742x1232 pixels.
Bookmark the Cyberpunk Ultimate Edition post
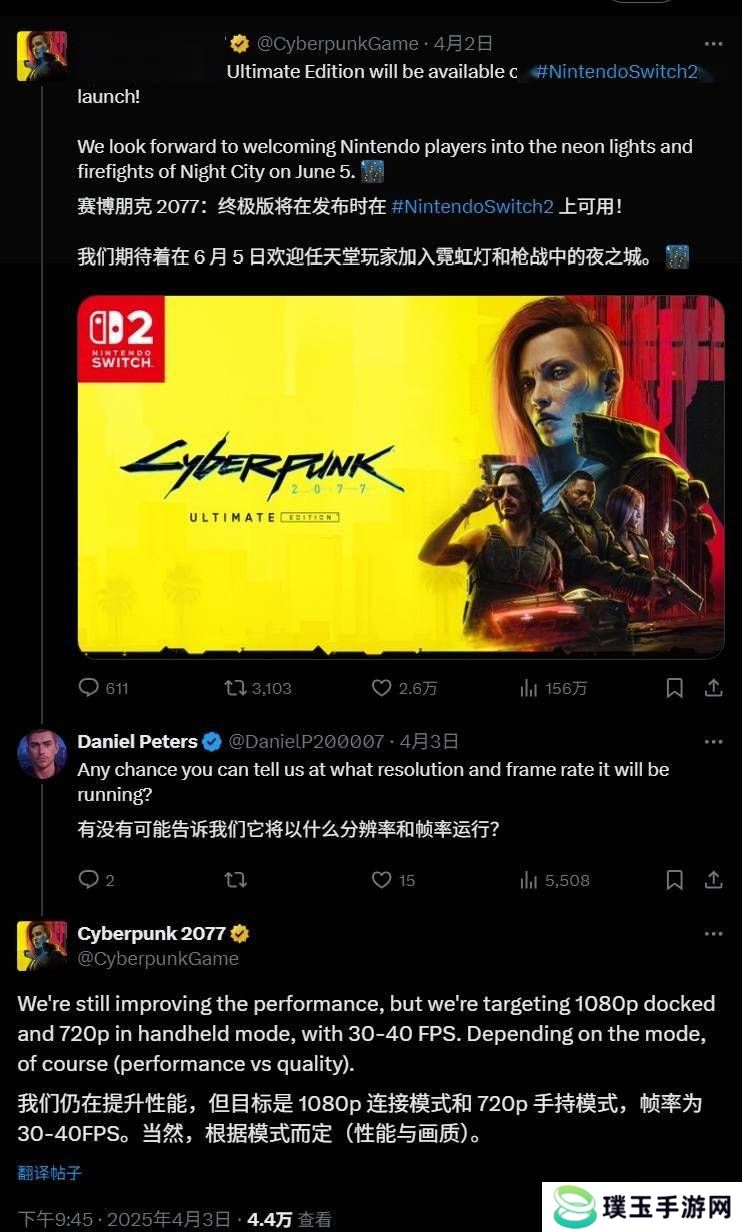675,688
